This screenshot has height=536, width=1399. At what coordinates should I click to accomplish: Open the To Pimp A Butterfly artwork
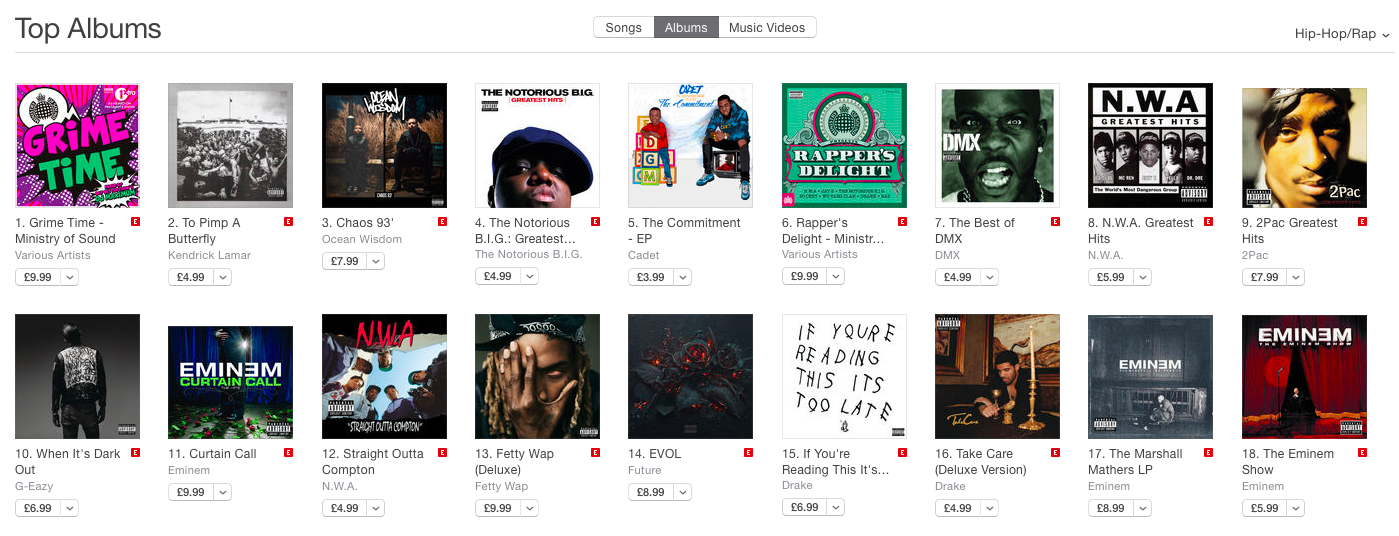click(x=231, y=145)
